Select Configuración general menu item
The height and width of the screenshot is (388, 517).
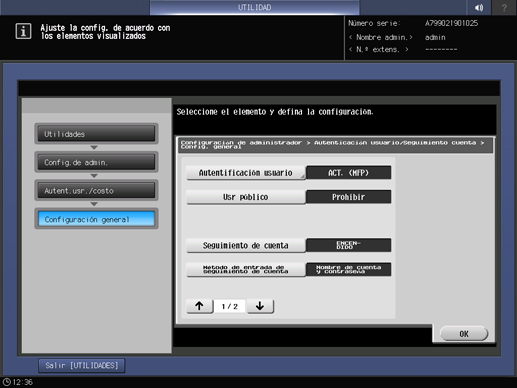(96, 219)
